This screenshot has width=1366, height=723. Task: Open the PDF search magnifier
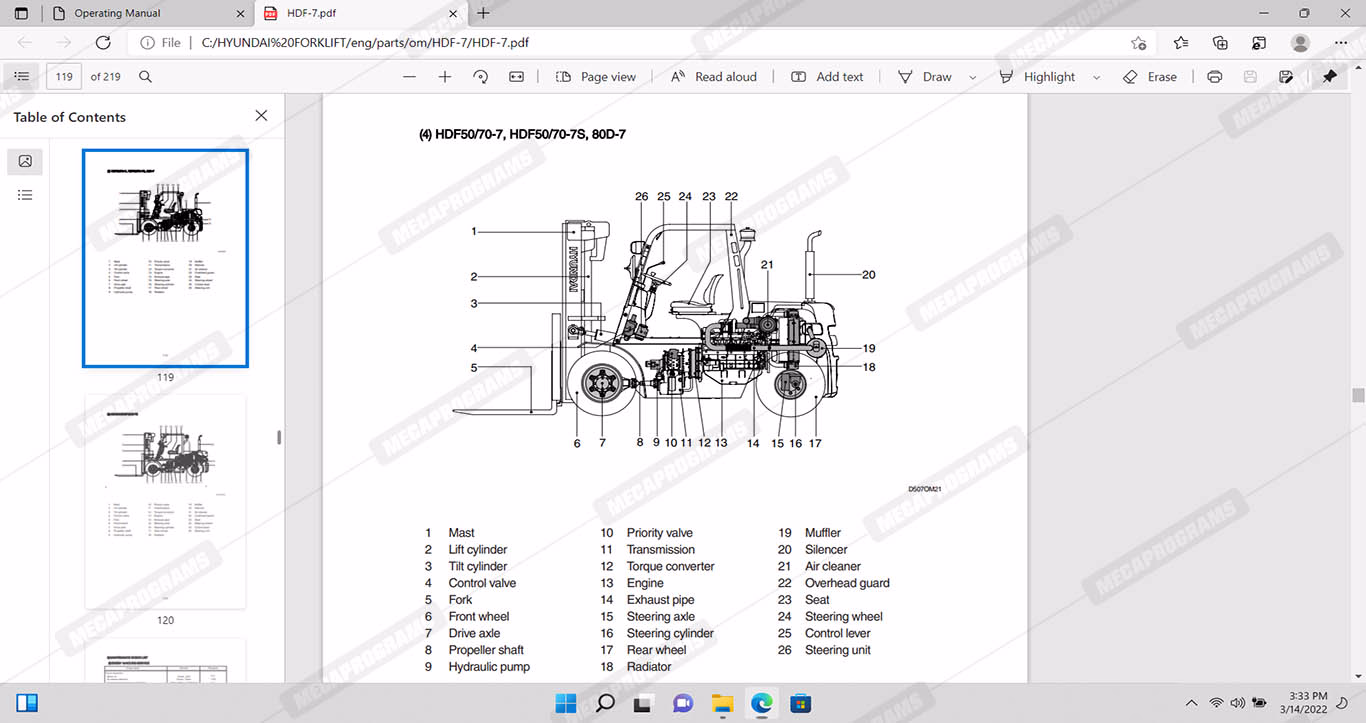(145, 77)
